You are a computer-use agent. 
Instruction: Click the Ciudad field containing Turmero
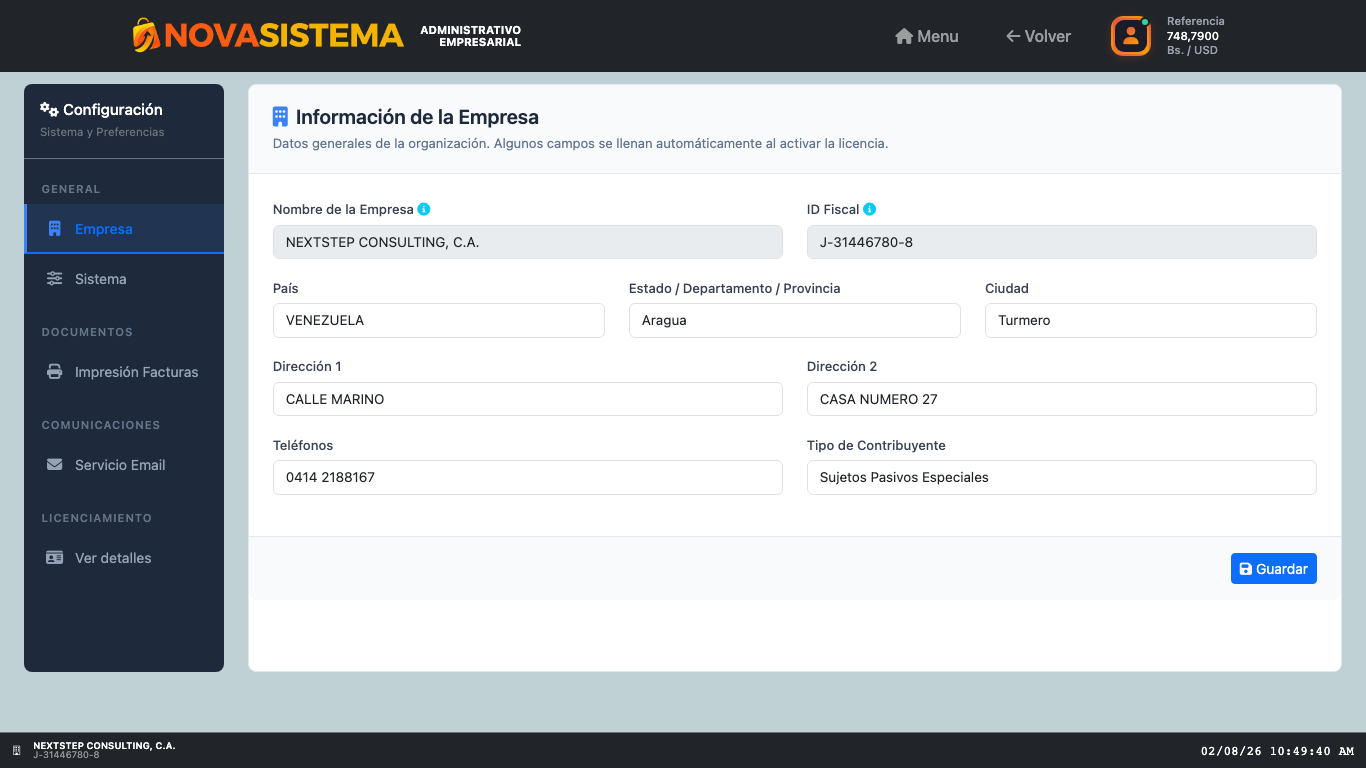tap(1151, 321)
